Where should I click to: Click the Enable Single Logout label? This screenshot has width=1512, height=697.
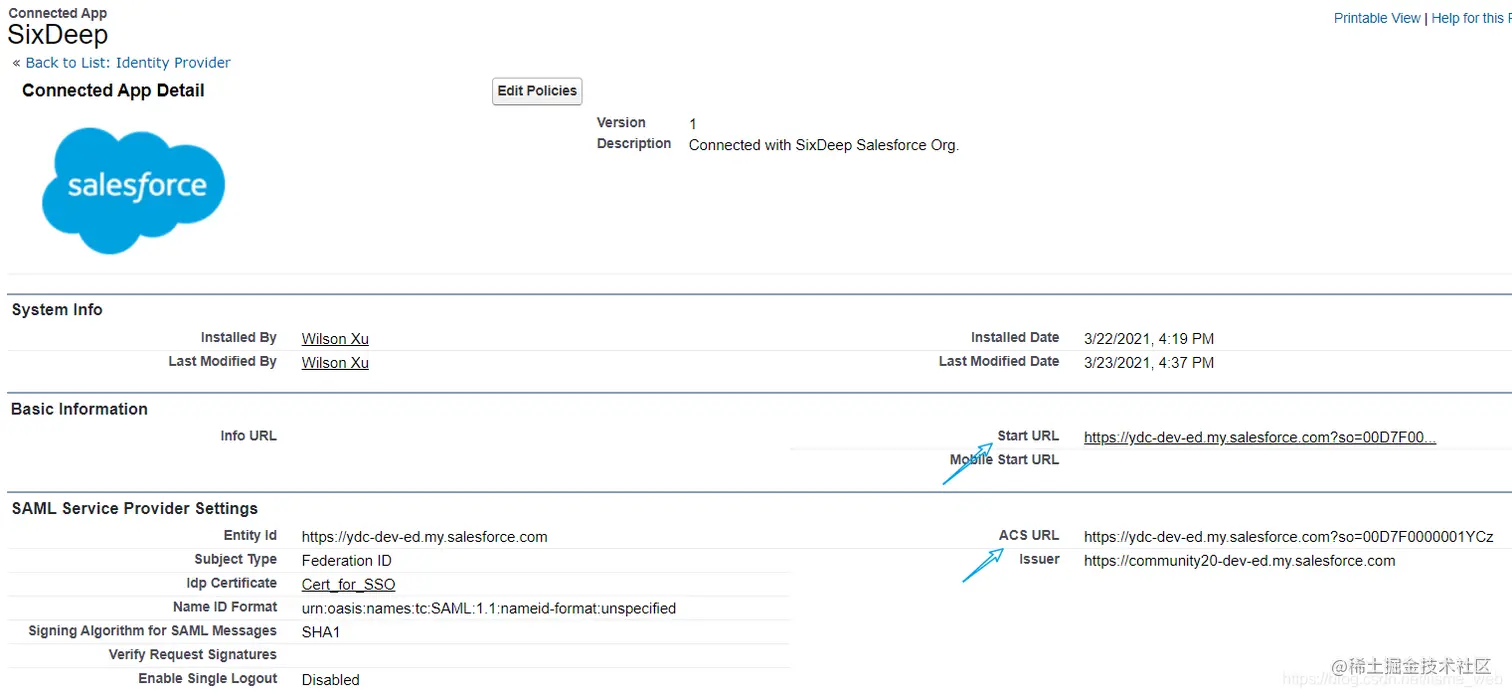[x=207, y=679]
